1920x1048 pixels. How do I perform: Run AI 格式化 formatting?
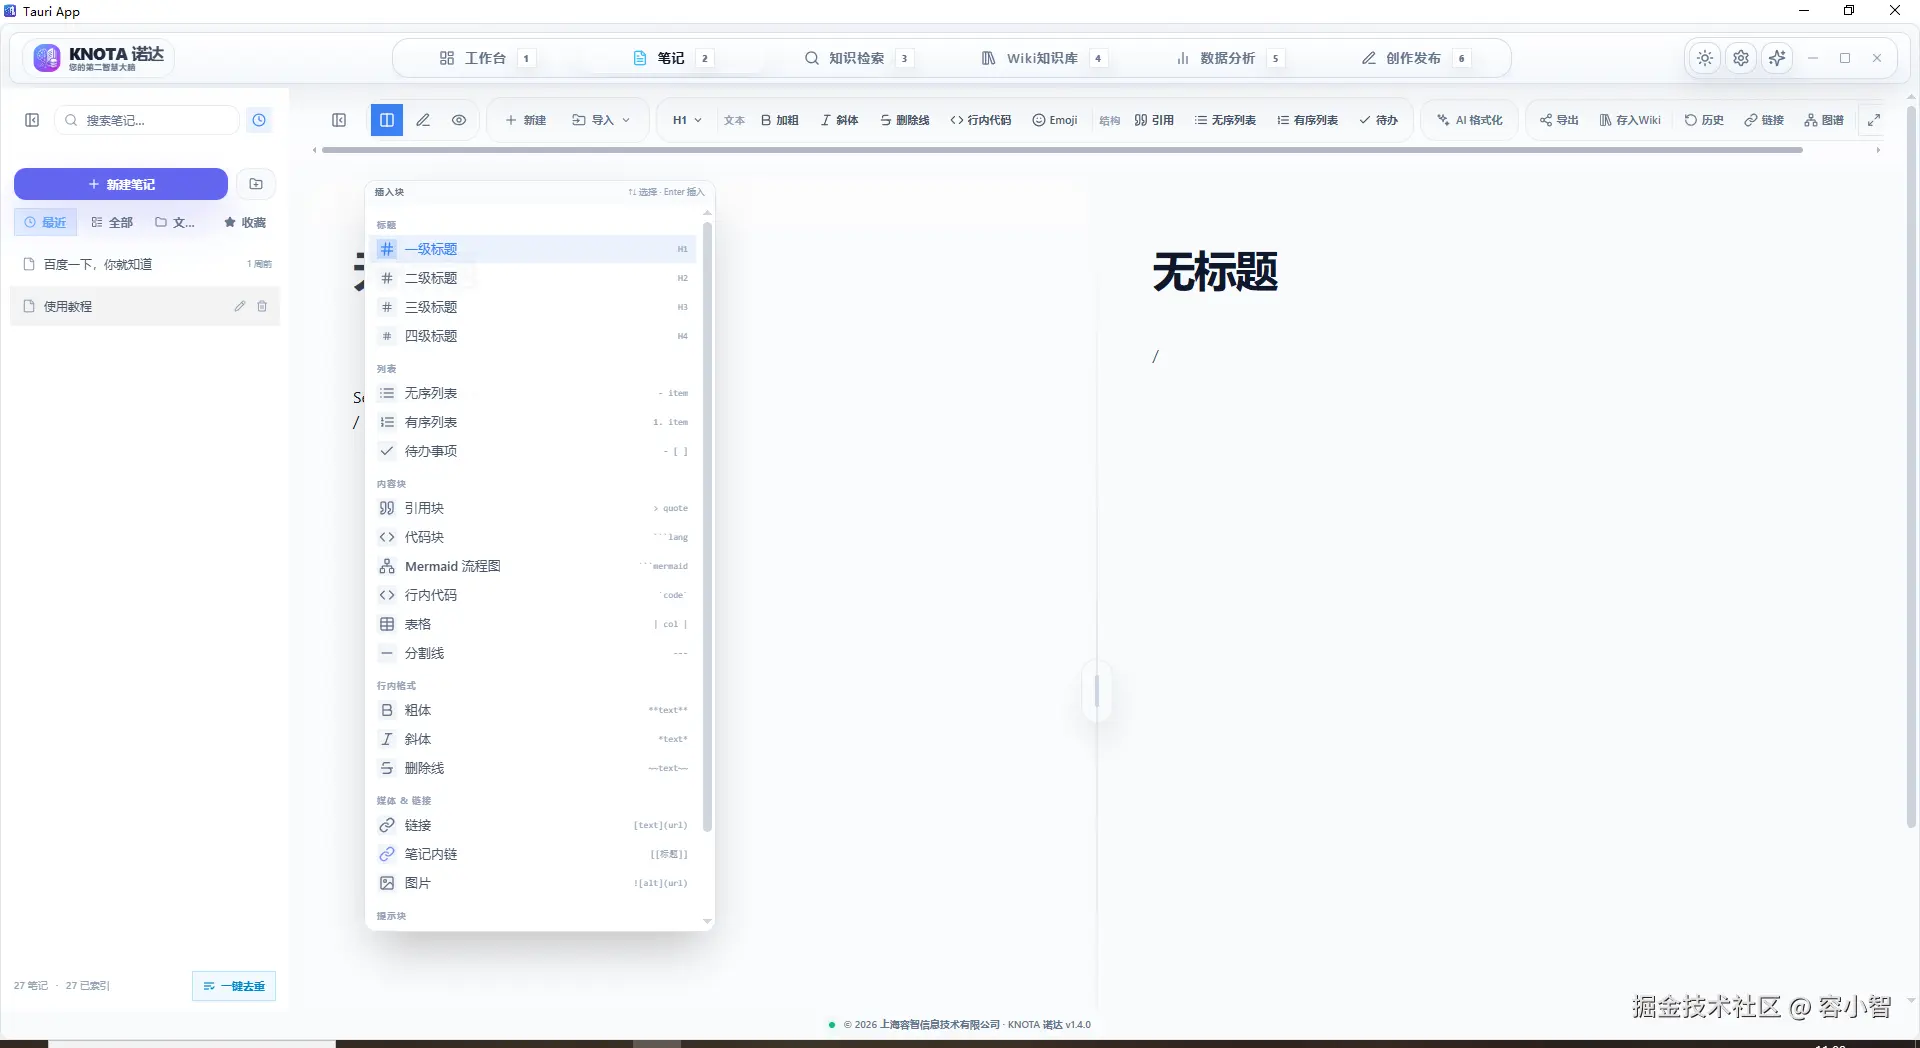point(1470,120)
